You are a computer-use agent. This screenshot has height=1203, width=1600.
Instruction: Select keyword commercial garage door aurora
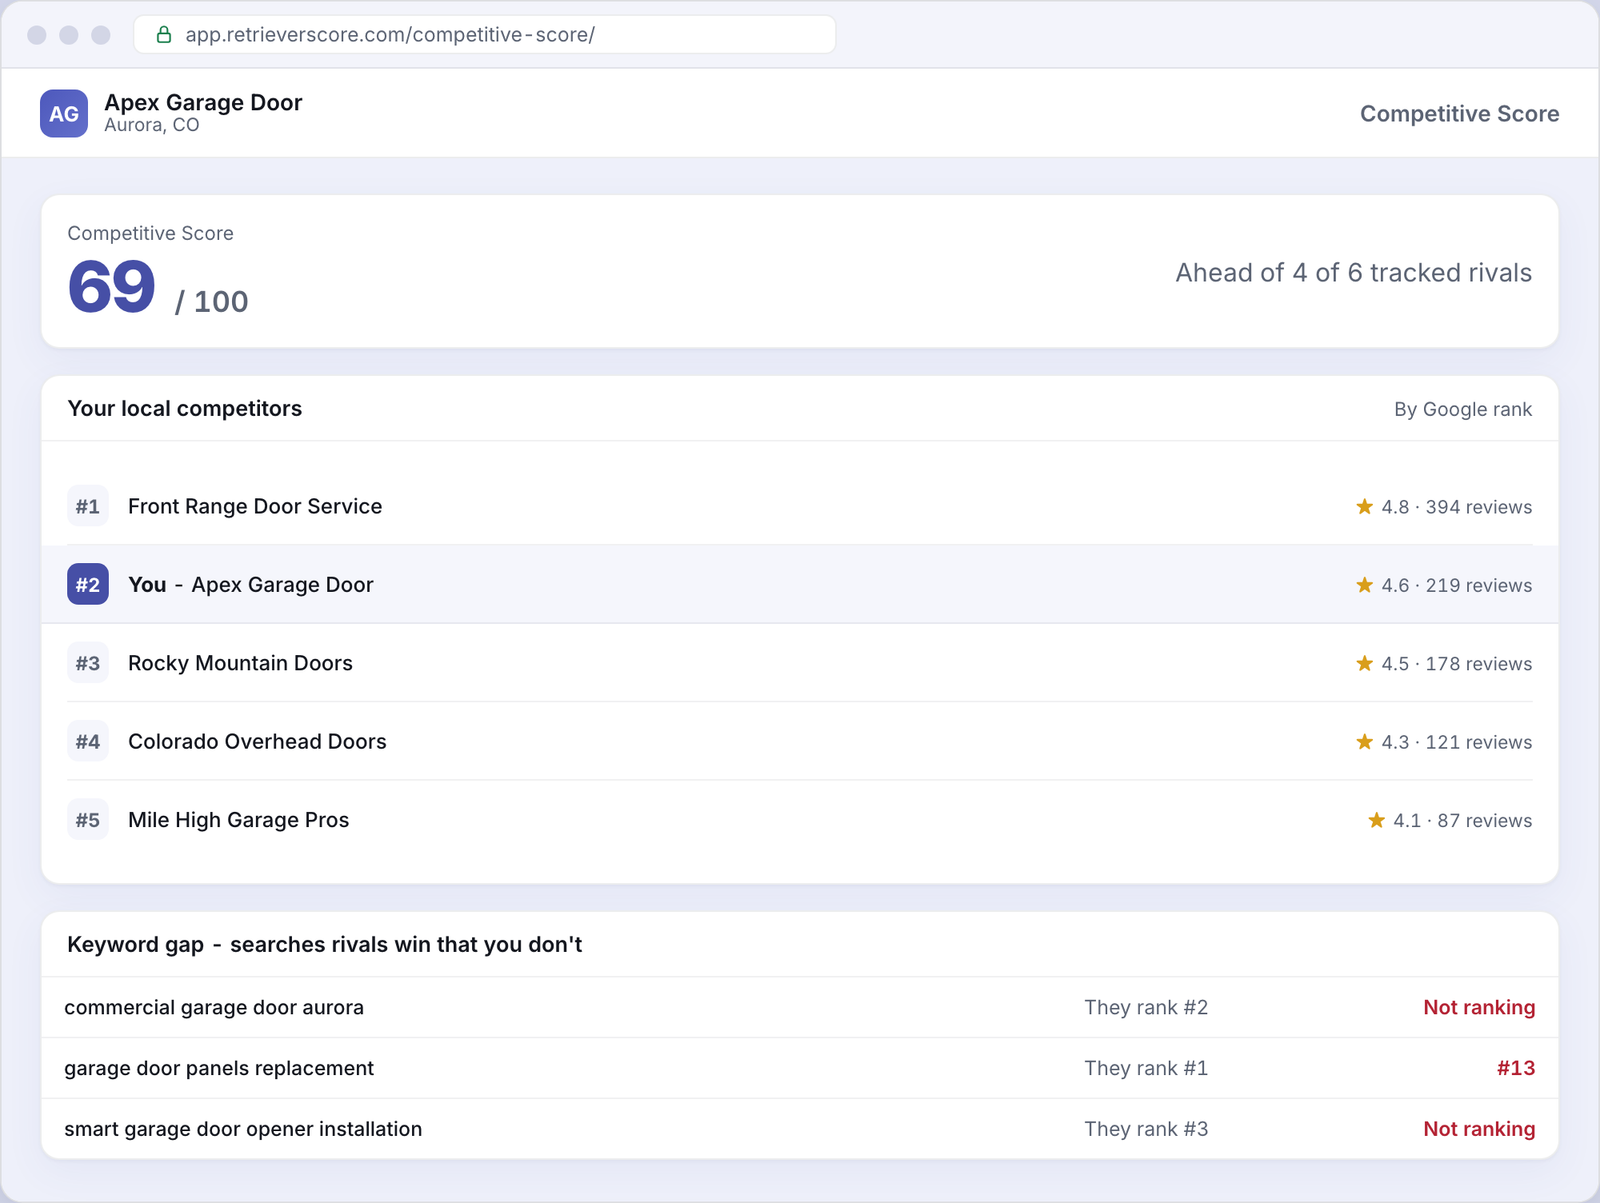pyautogui.click(x=214, y=1007)
